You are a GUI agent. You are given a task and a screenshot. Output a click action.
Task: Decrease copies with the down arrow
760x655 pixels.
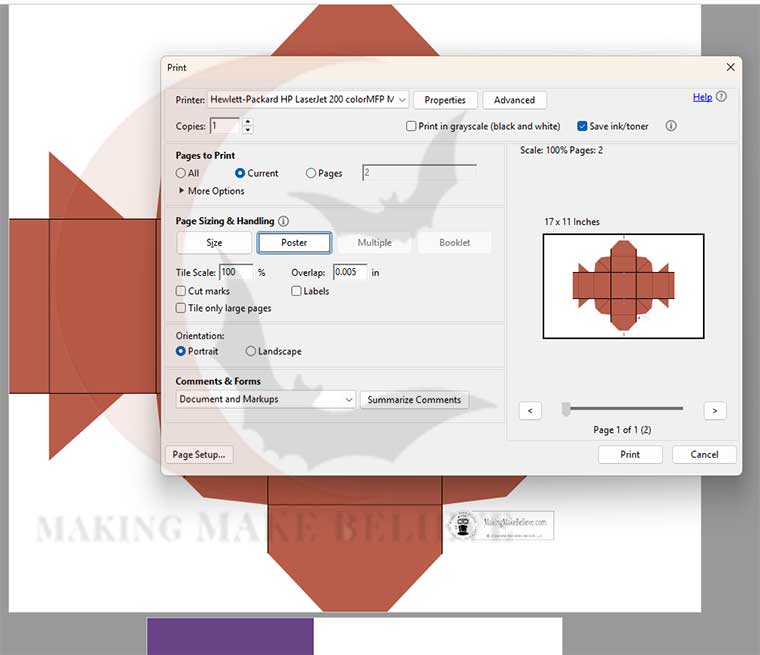tap(248, 130)
